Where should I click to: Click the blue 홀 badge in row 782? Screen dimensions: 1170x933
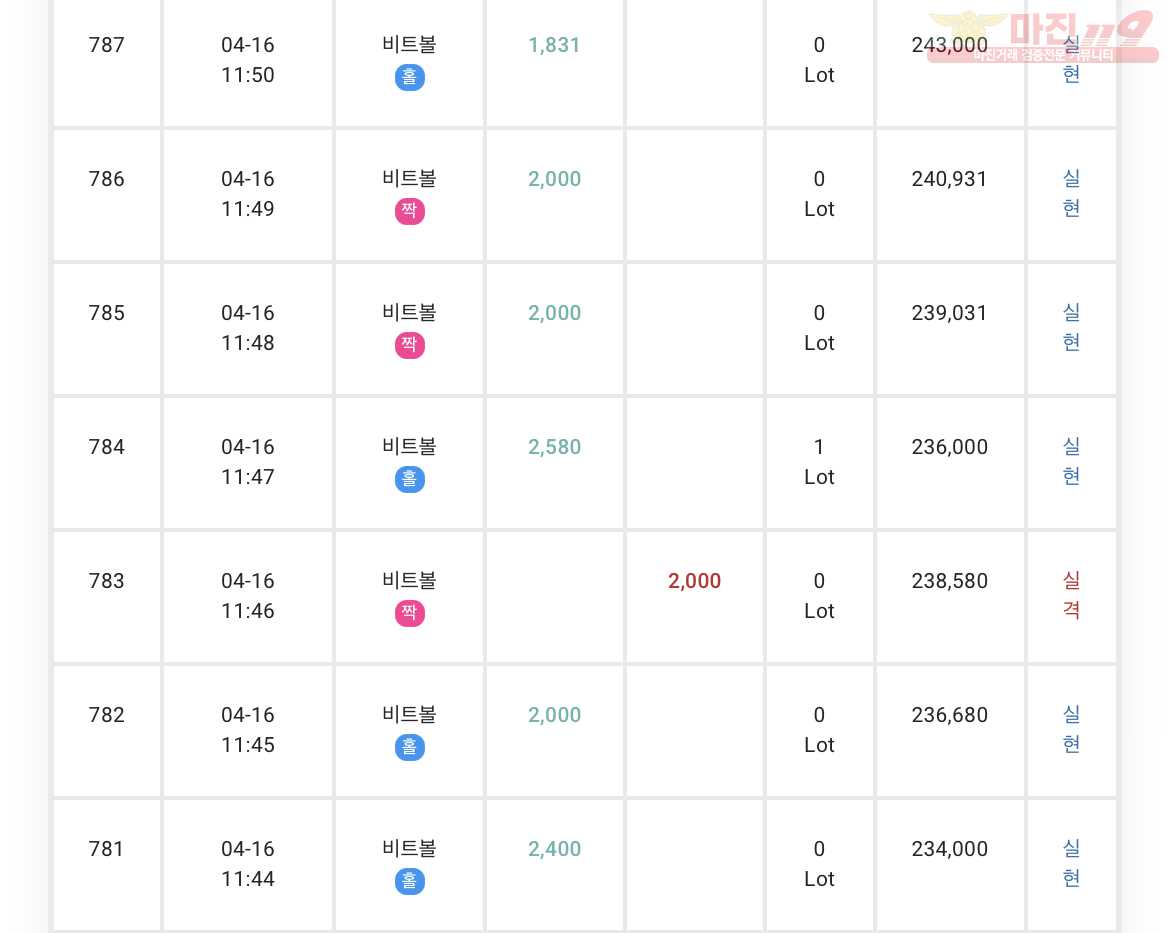click(x=410, y=747)
